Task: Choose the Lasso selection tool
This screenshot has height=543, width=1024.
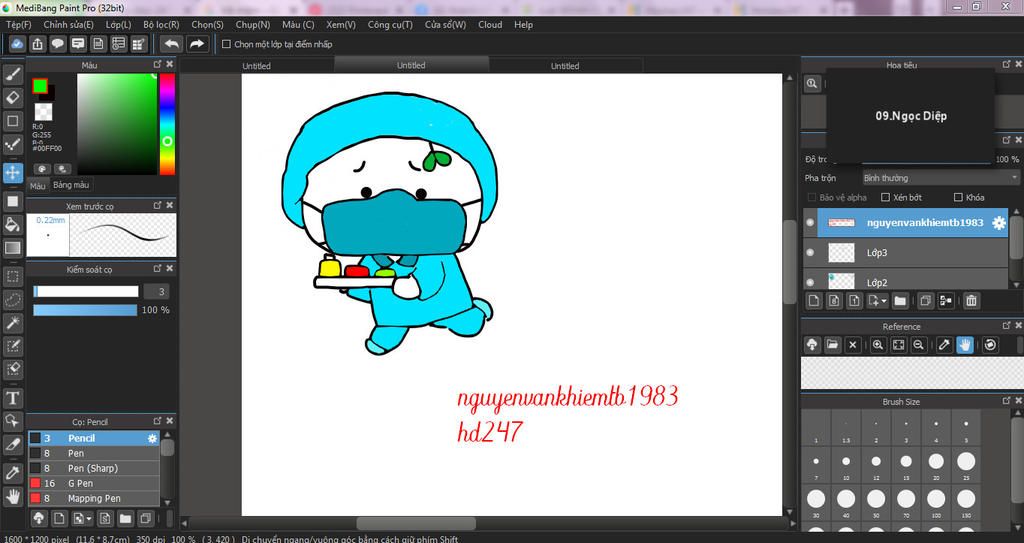Action: 12,299
